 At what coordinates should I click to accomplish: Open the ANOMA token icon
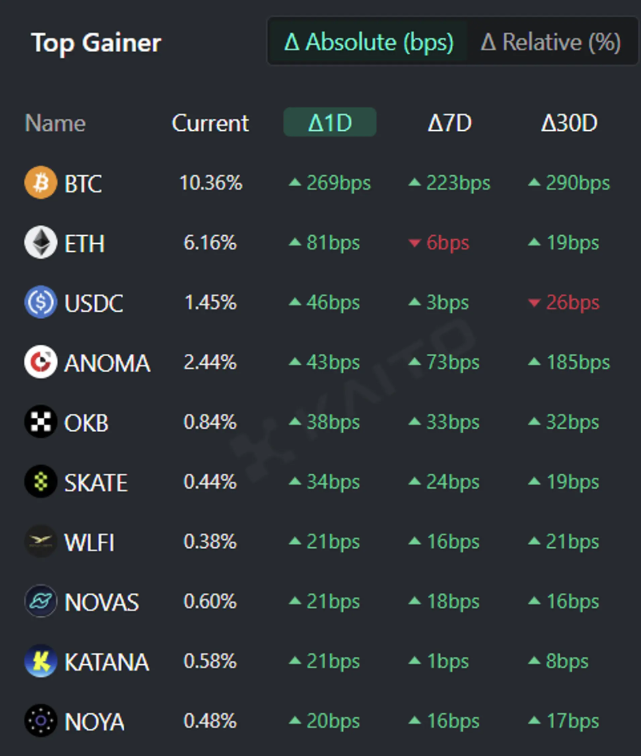pos(41,362)
